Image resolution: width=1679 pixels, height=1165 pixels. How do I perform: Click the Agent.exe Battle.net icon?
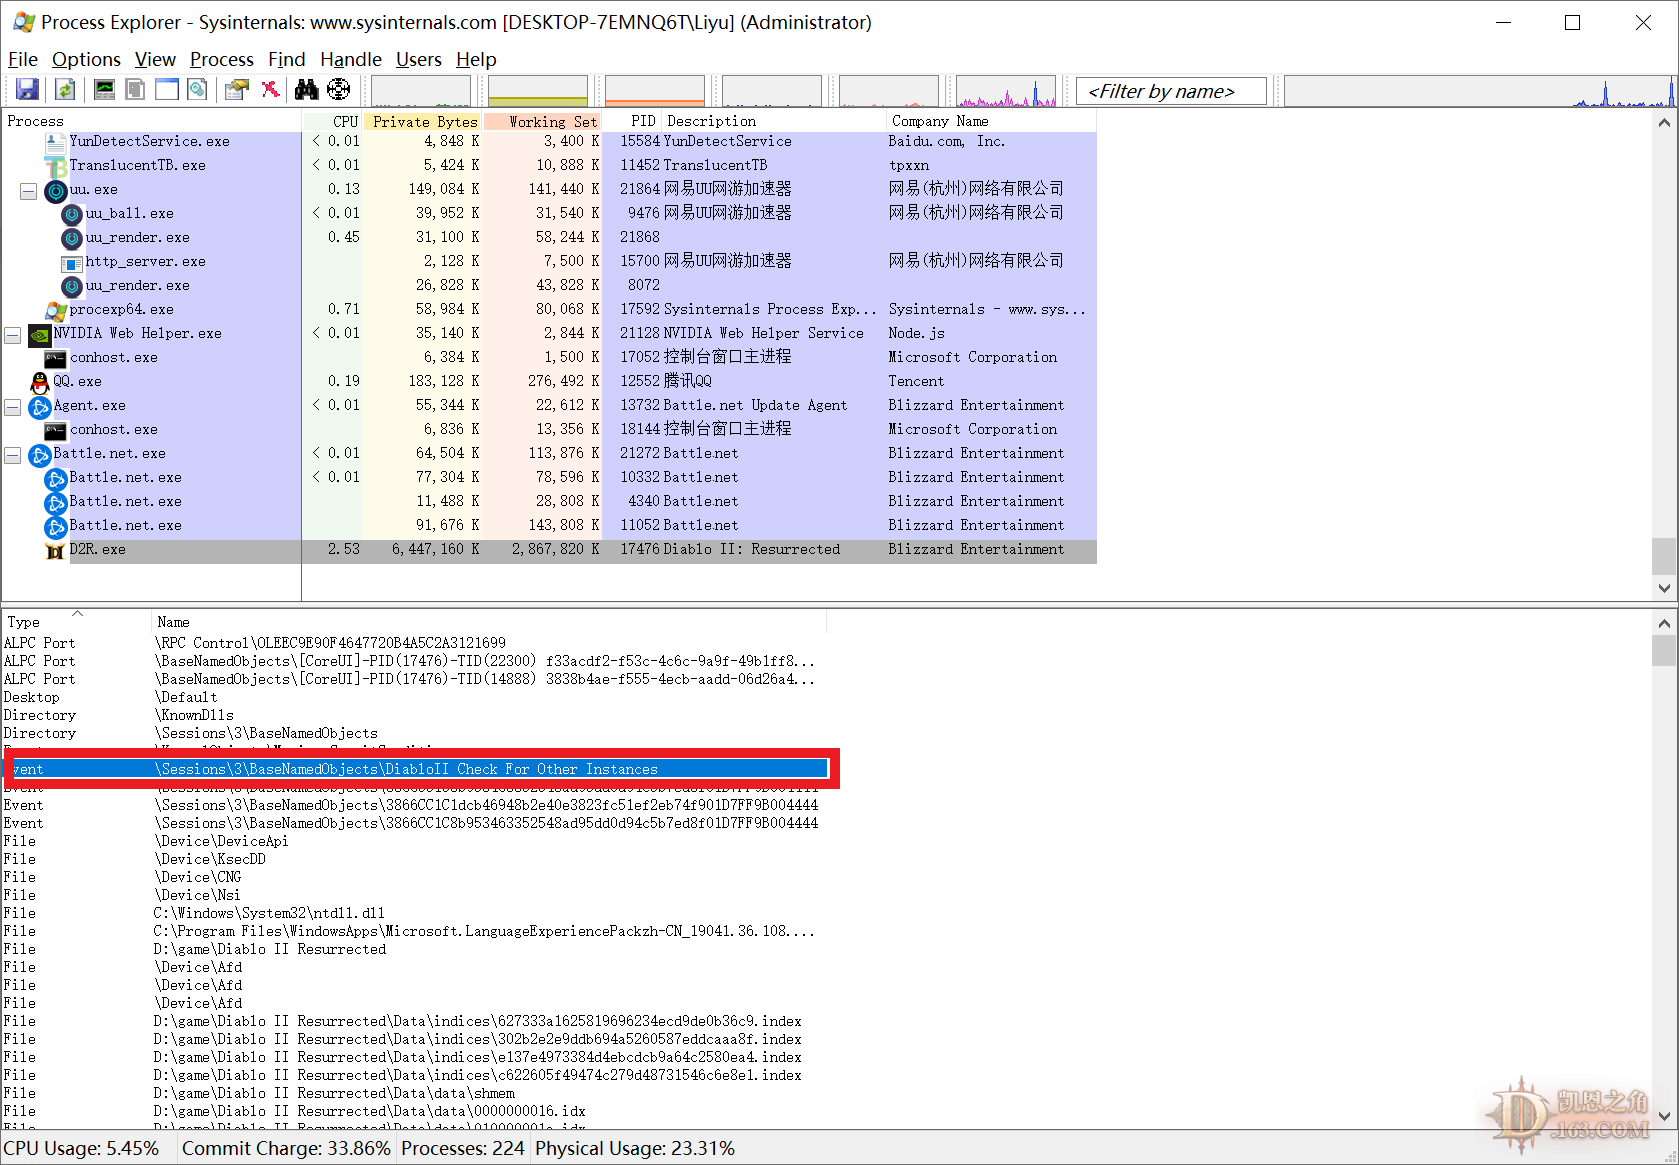point(40,407)
